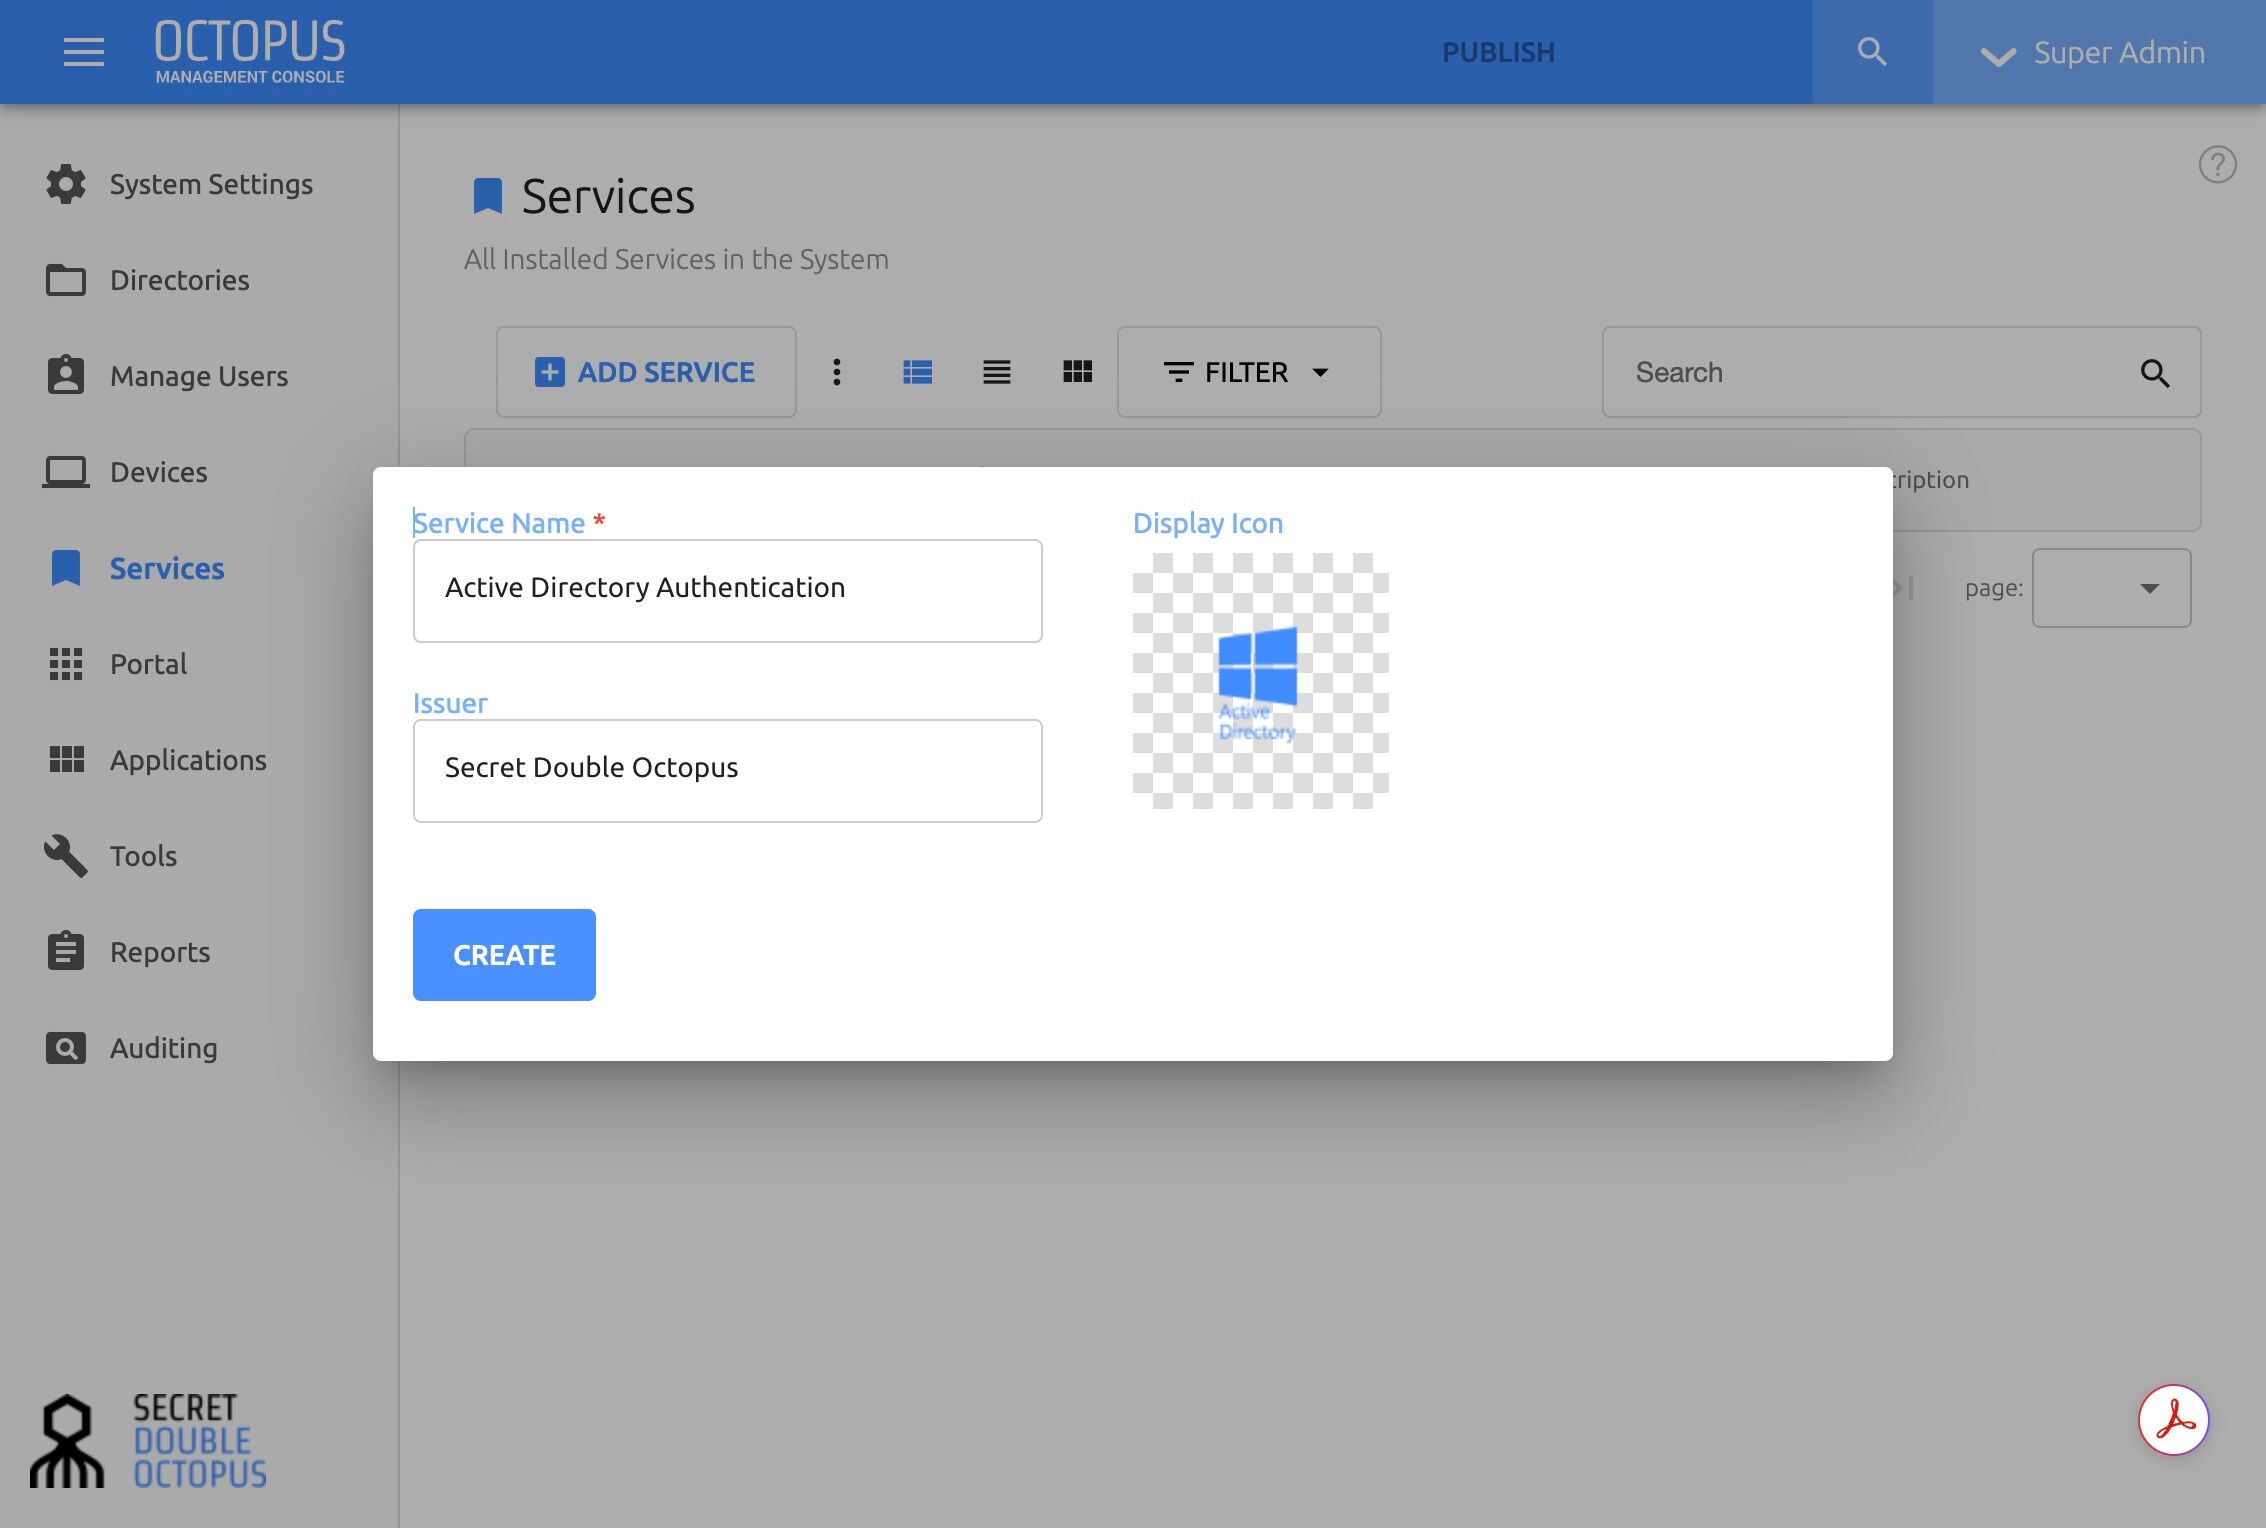This screenshot has width=2266, height=1528.
Task: Open the hamburger menu icon
Action: [x=83, y=52]
